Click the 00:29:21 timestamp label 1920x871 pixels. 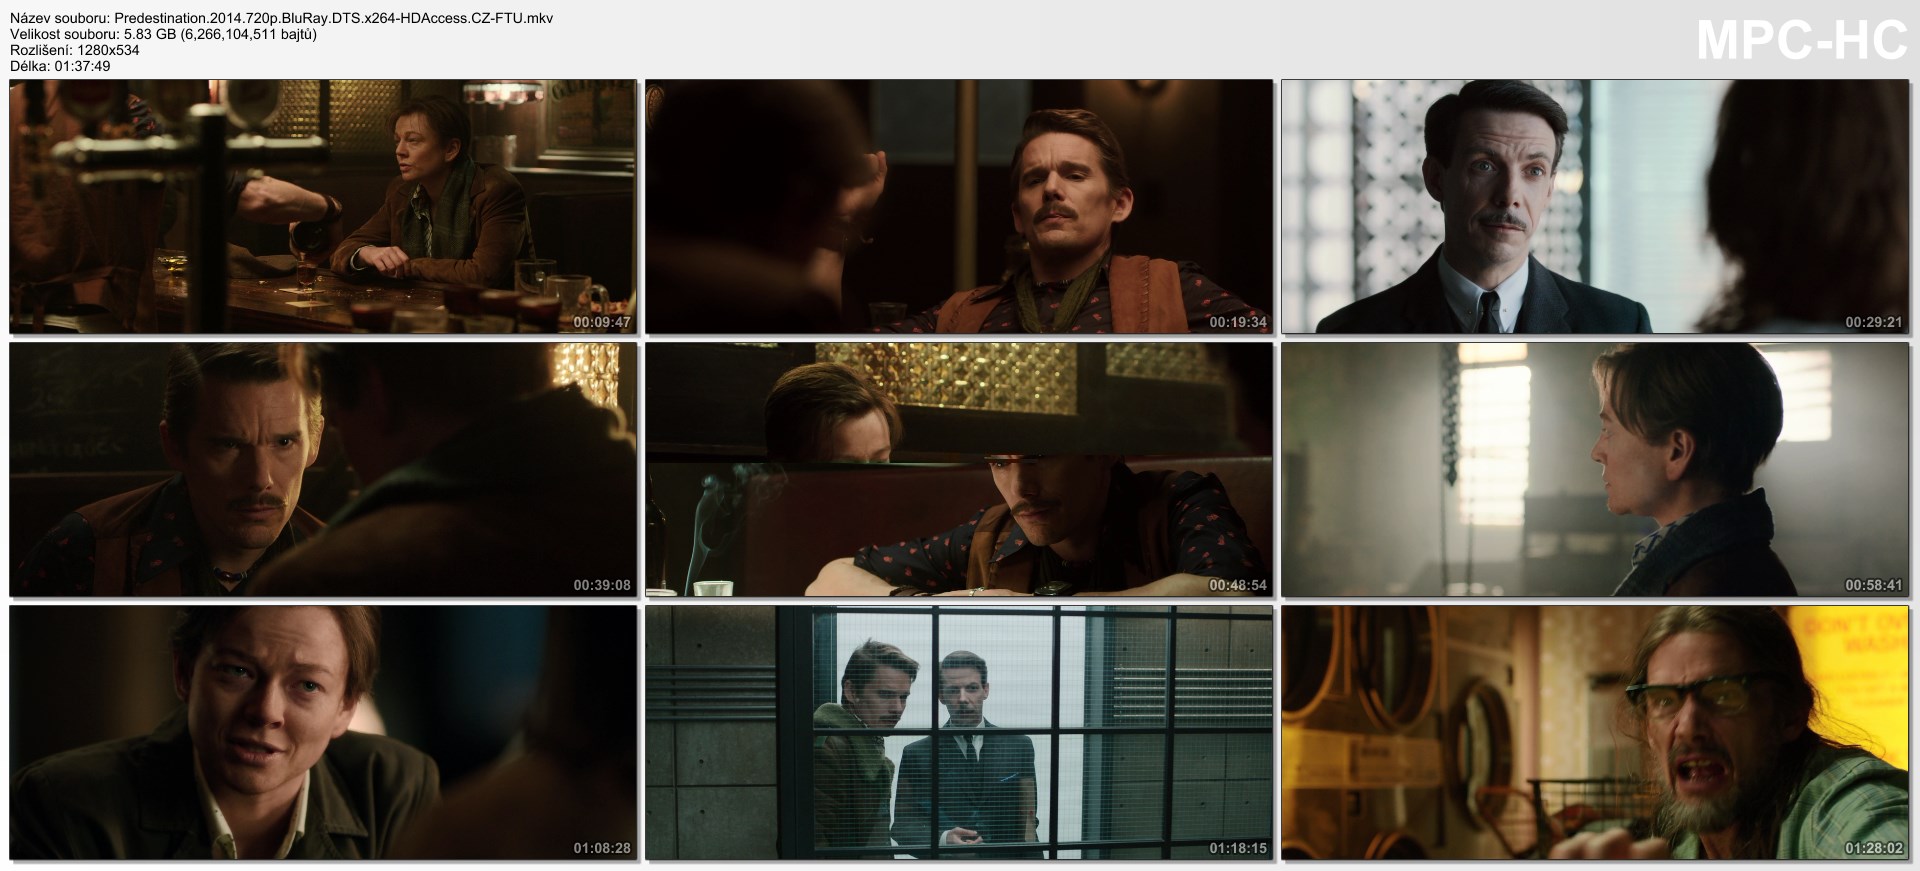1874,322
